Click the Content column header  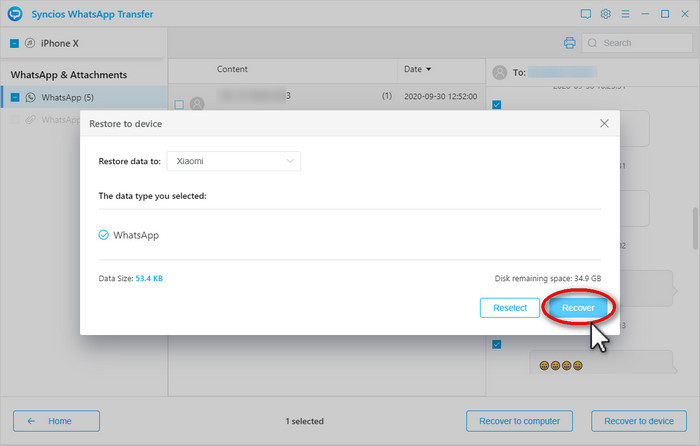point(232,69)
